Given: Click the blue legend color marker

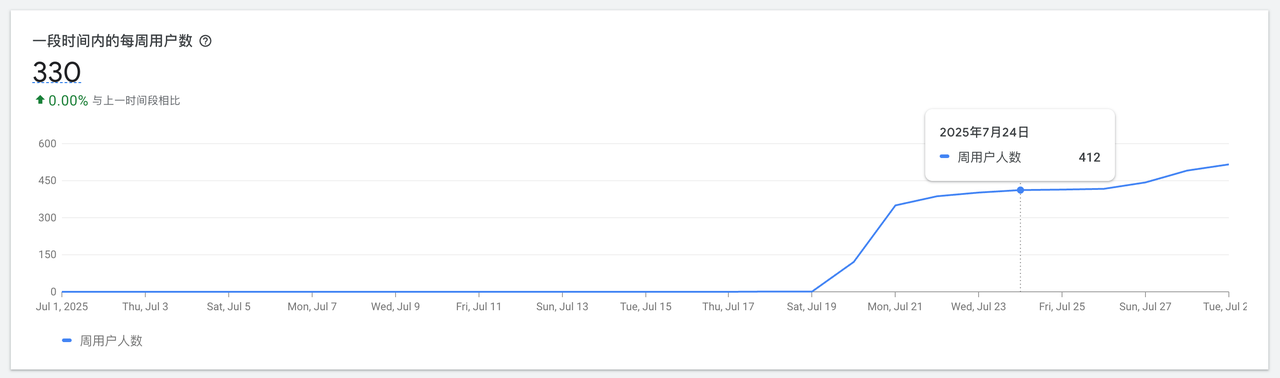Looking at the screenshot, I should pyautogui.click(x=67, y=341).
